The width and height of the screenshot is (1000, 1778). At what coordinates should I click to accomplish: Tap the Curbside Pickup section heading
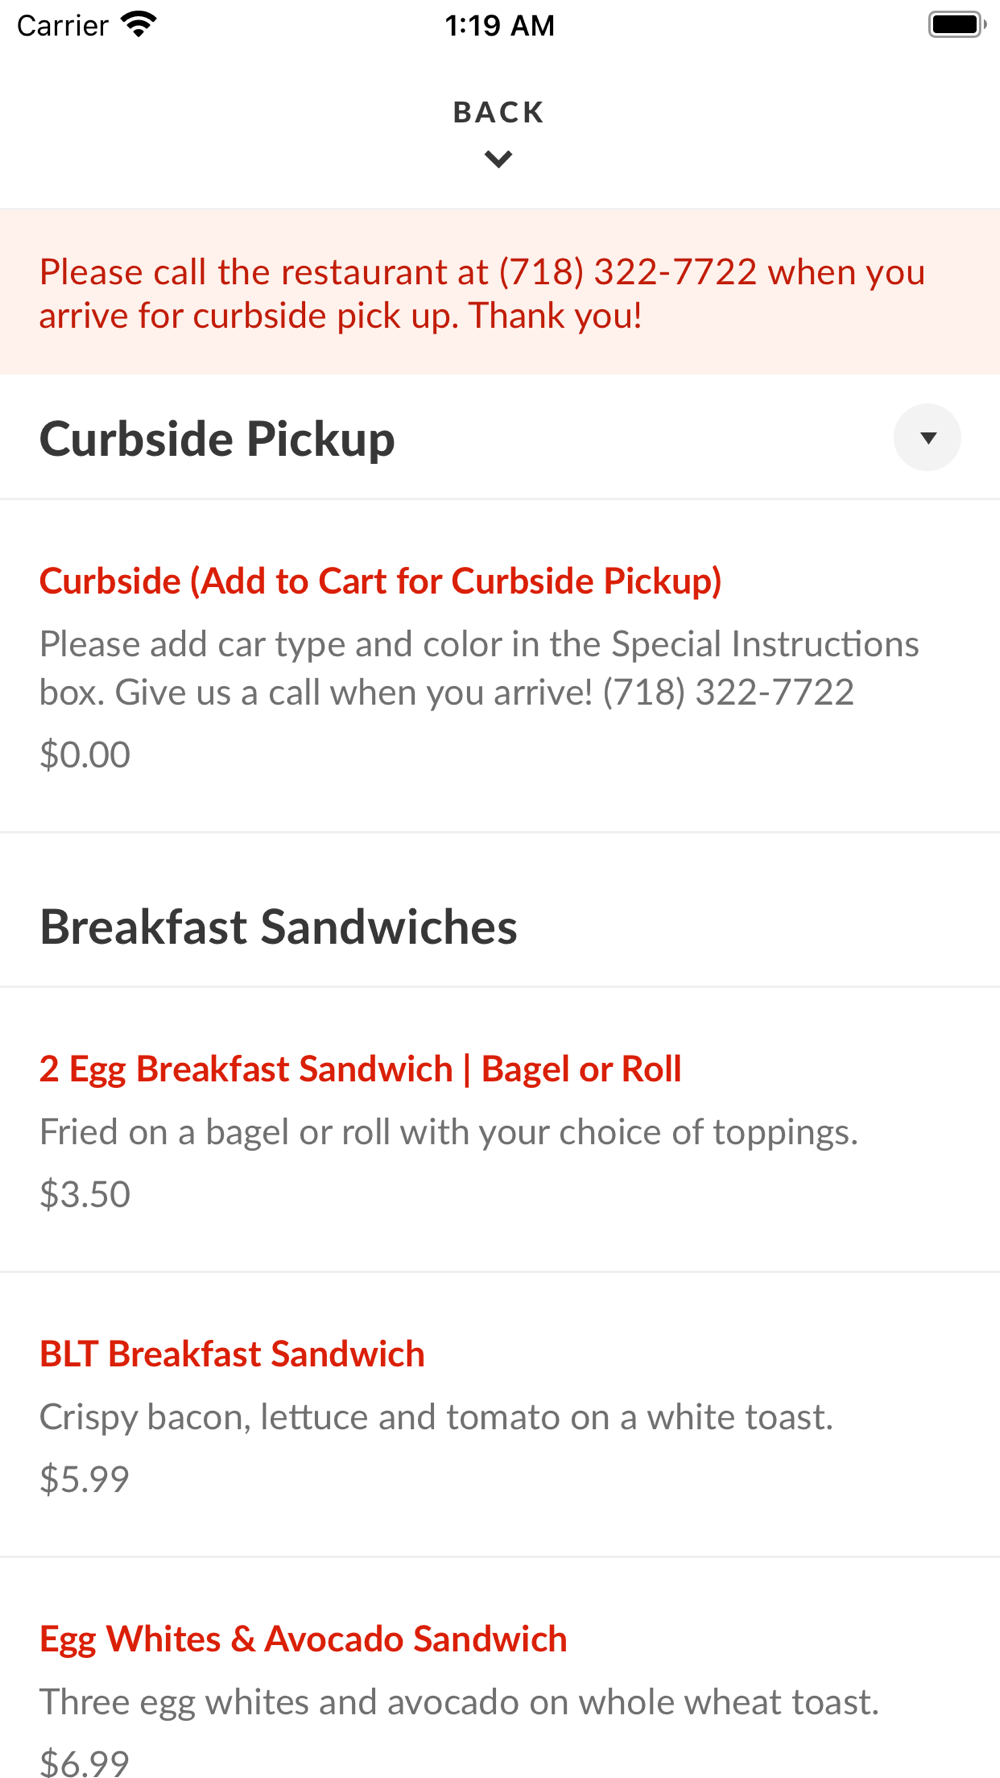point(217,439)
